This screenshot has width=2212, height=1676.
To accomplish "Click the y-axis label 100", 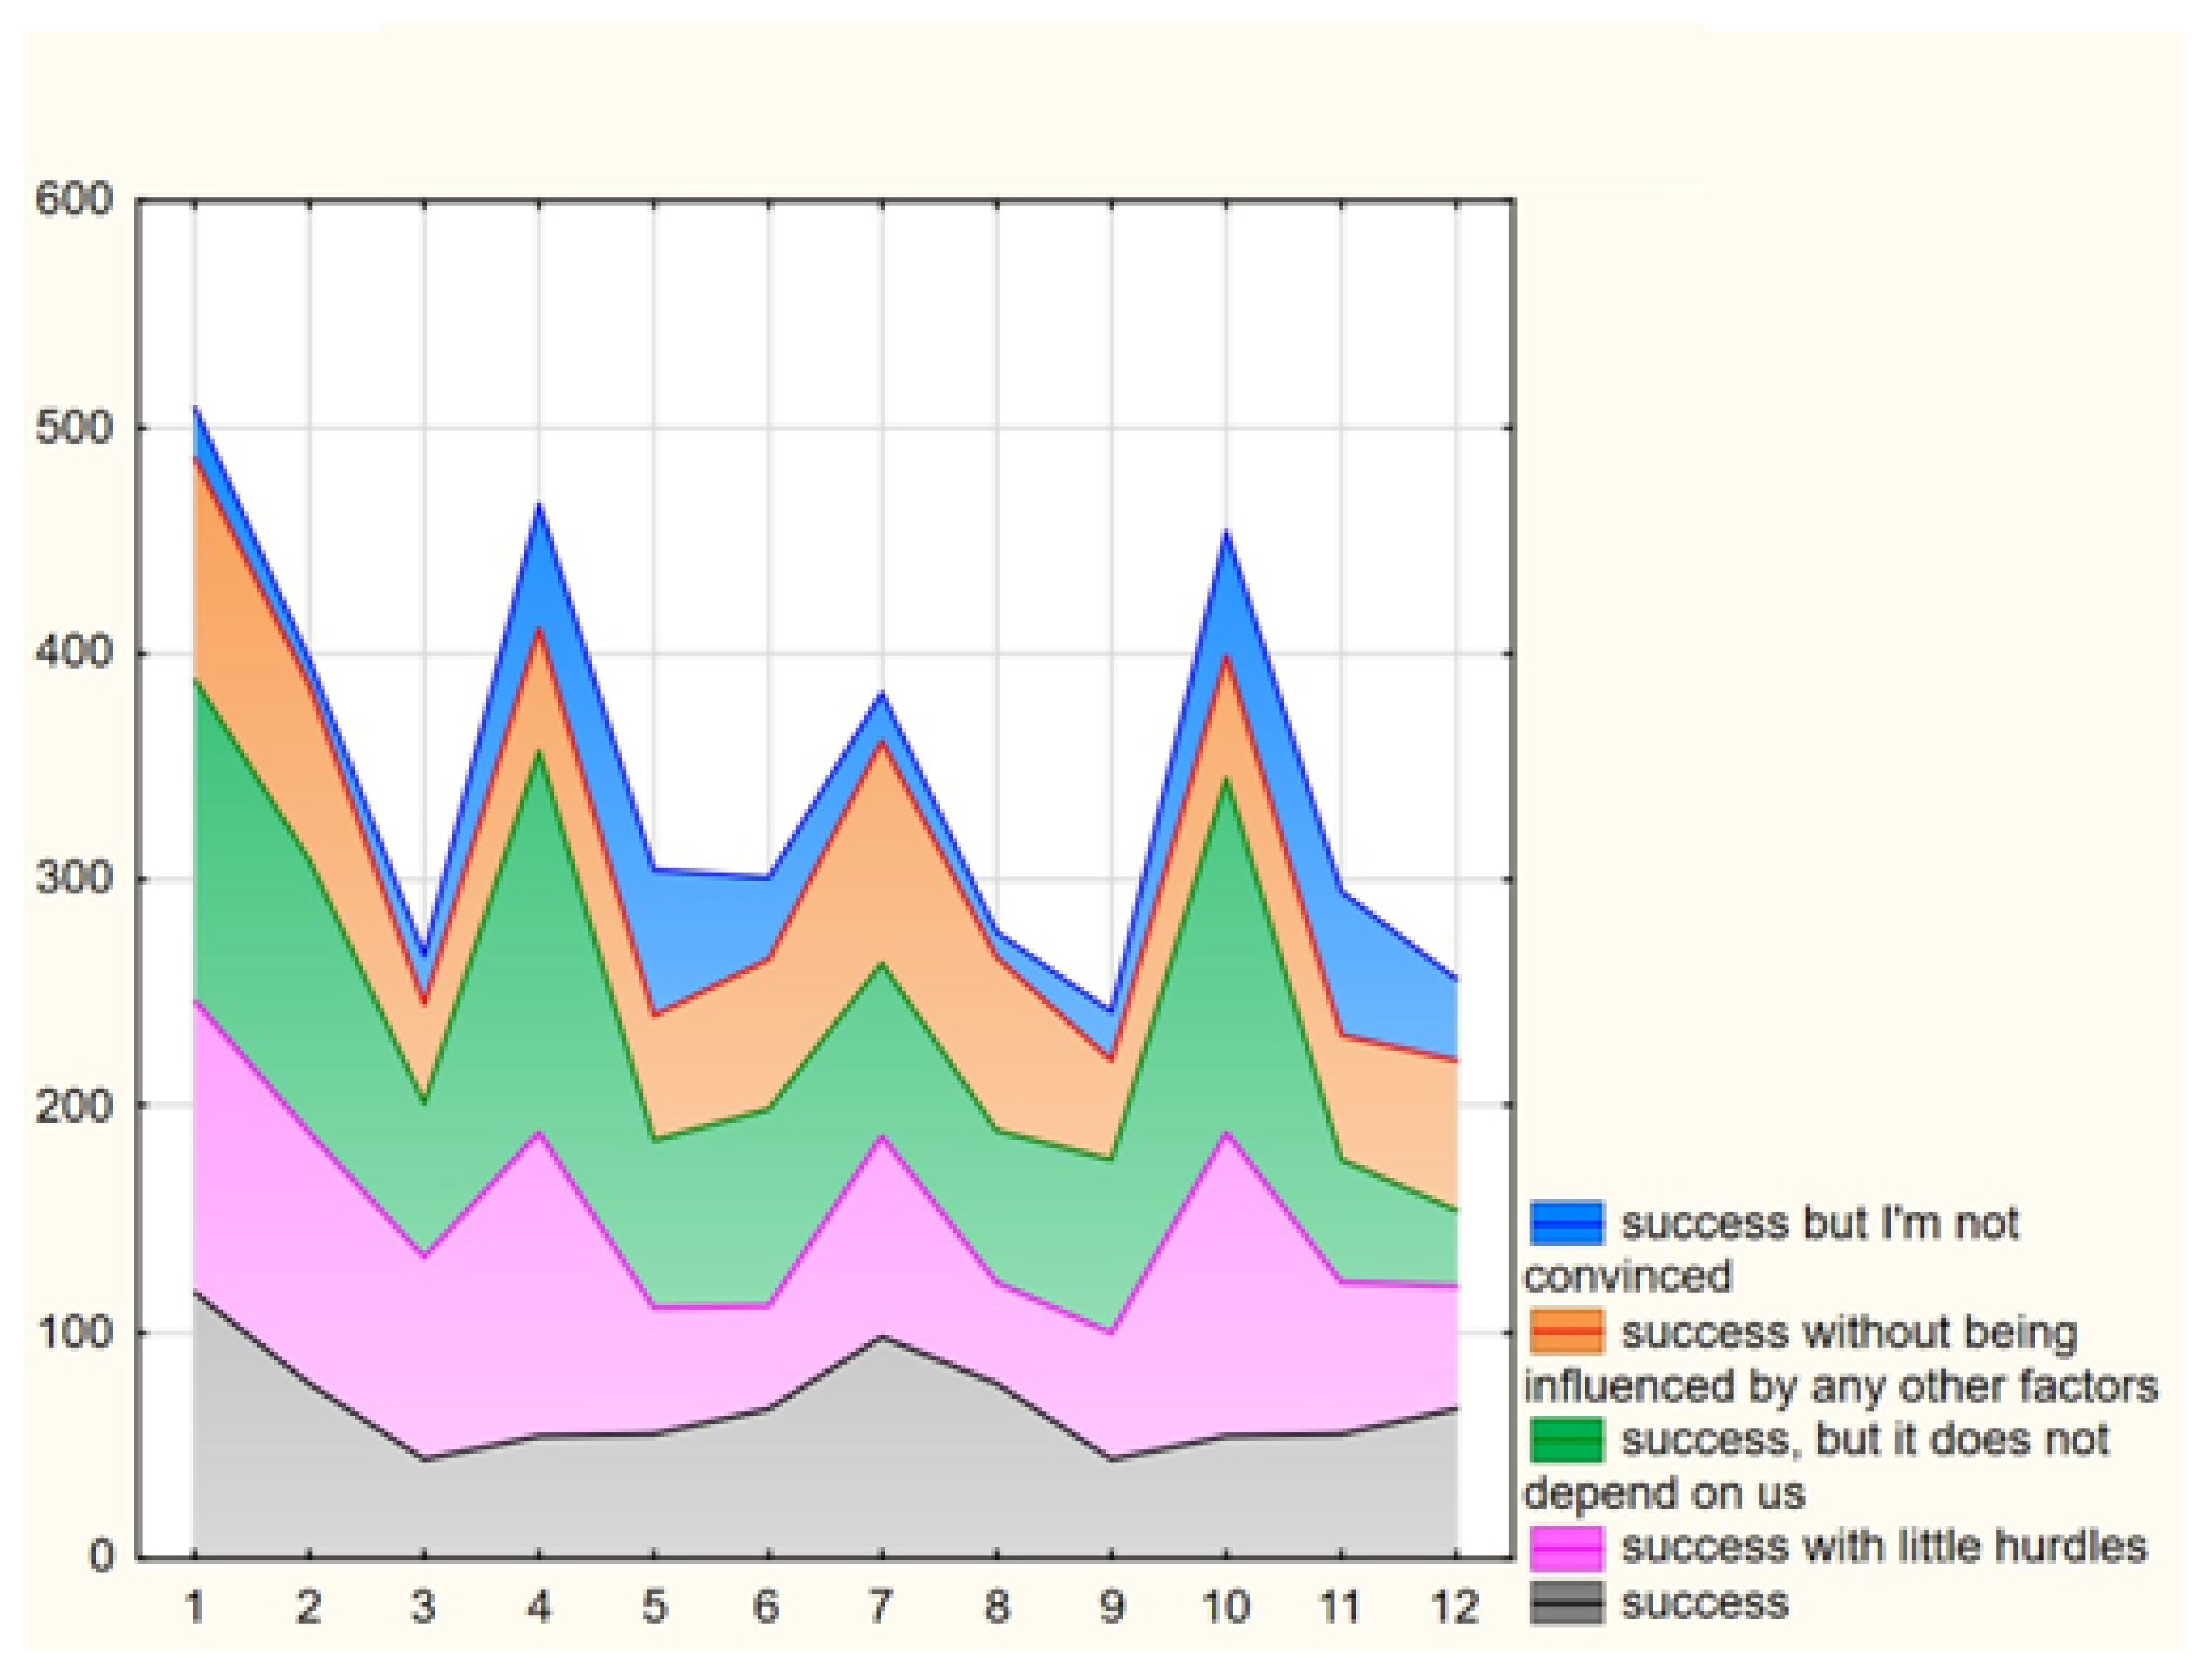I will 76,1332.
